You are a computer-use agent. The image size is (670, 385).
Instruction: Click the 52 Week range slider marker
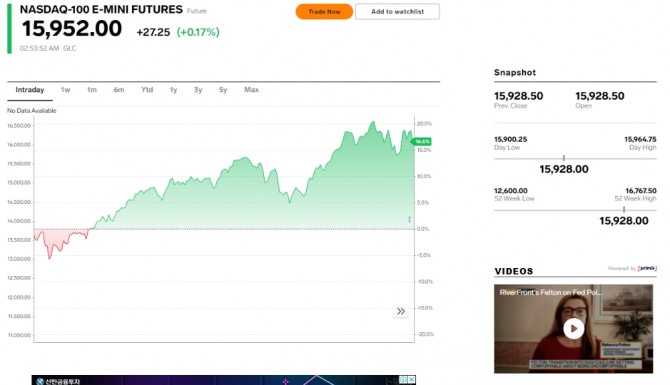click(624, 210)
